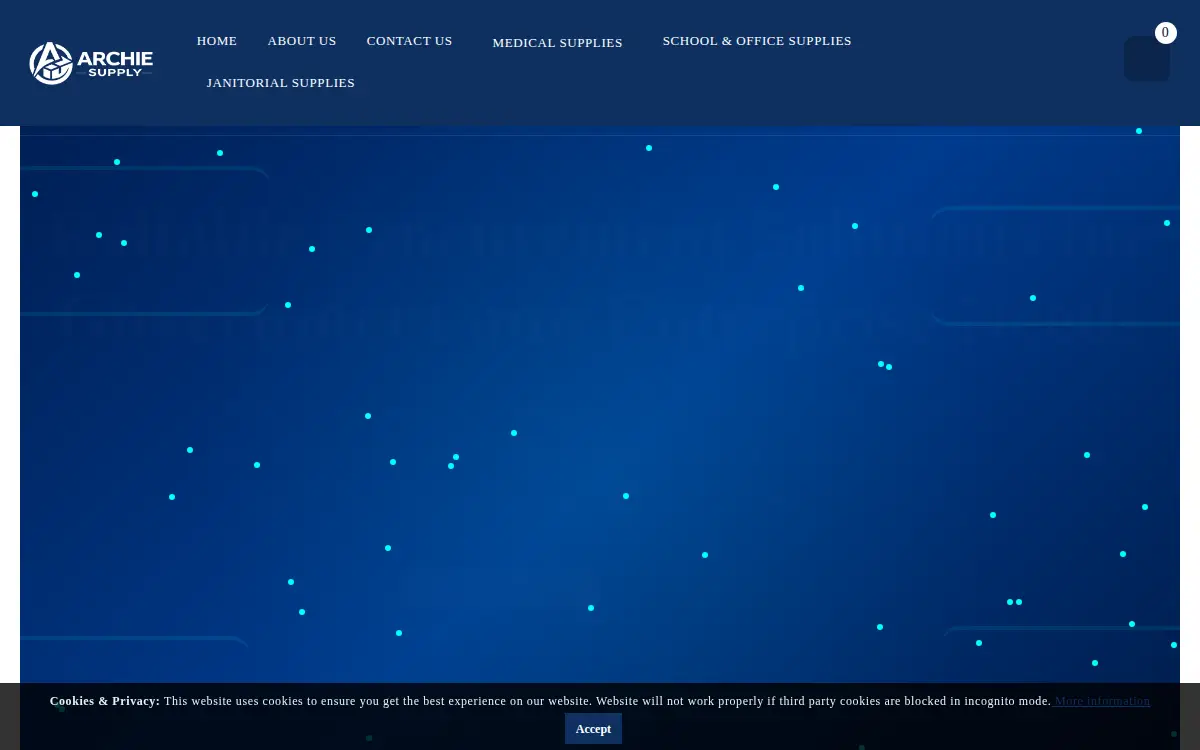
Task: Go to the Home page
Action: (217, 41)
